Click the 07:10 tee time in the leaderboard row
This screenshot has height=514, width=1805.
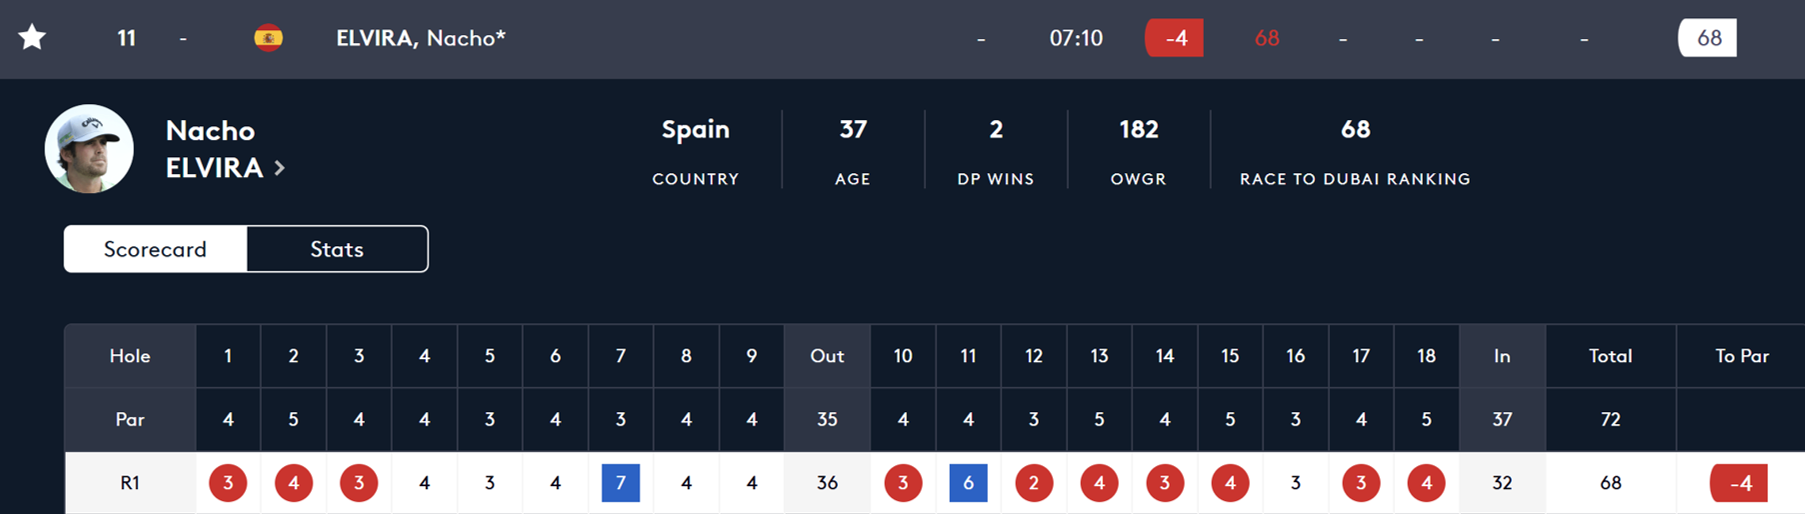pos(1076,38)
